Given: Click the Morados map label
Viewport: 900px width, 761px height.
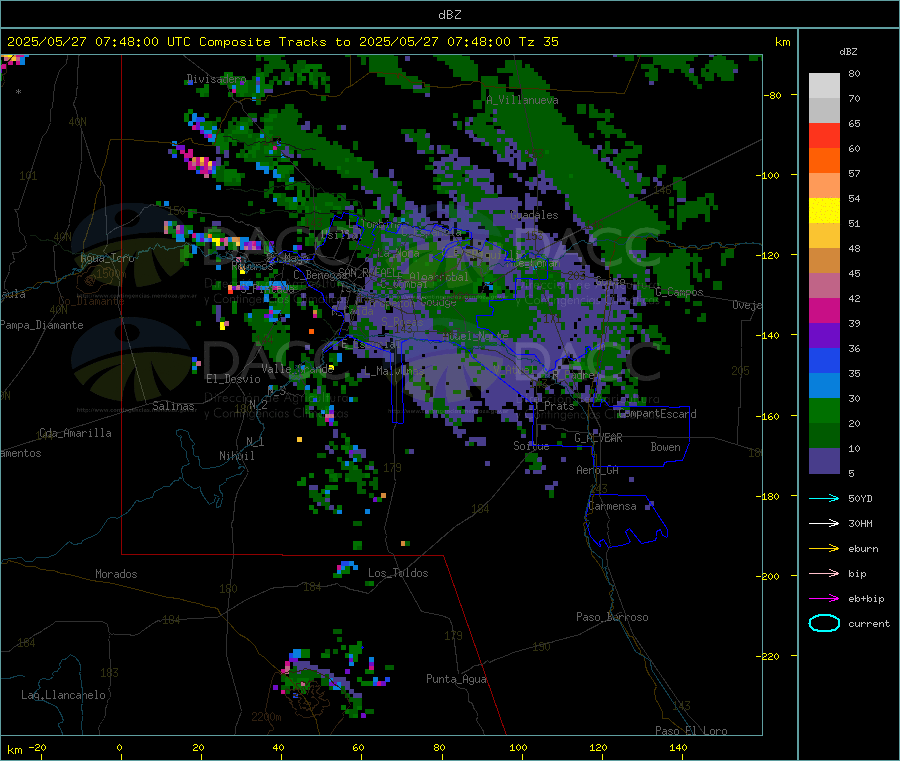Looking at the screenshot, I should tap(116, 574).
